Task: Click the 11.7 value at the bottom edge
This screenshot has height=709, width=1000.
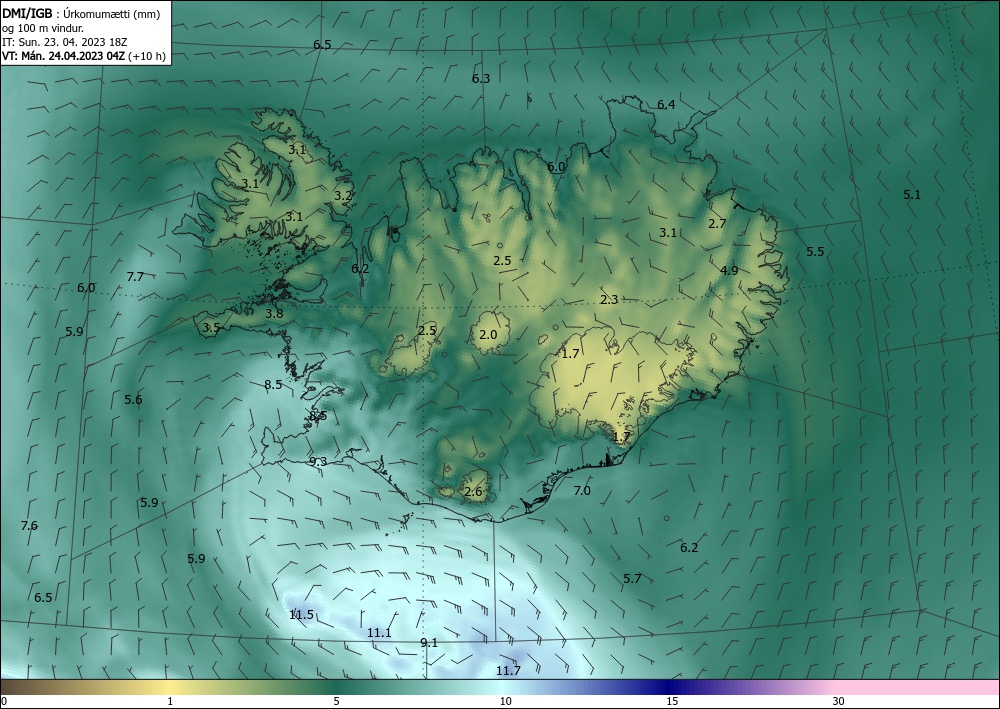Action: (x=508, y=671)
